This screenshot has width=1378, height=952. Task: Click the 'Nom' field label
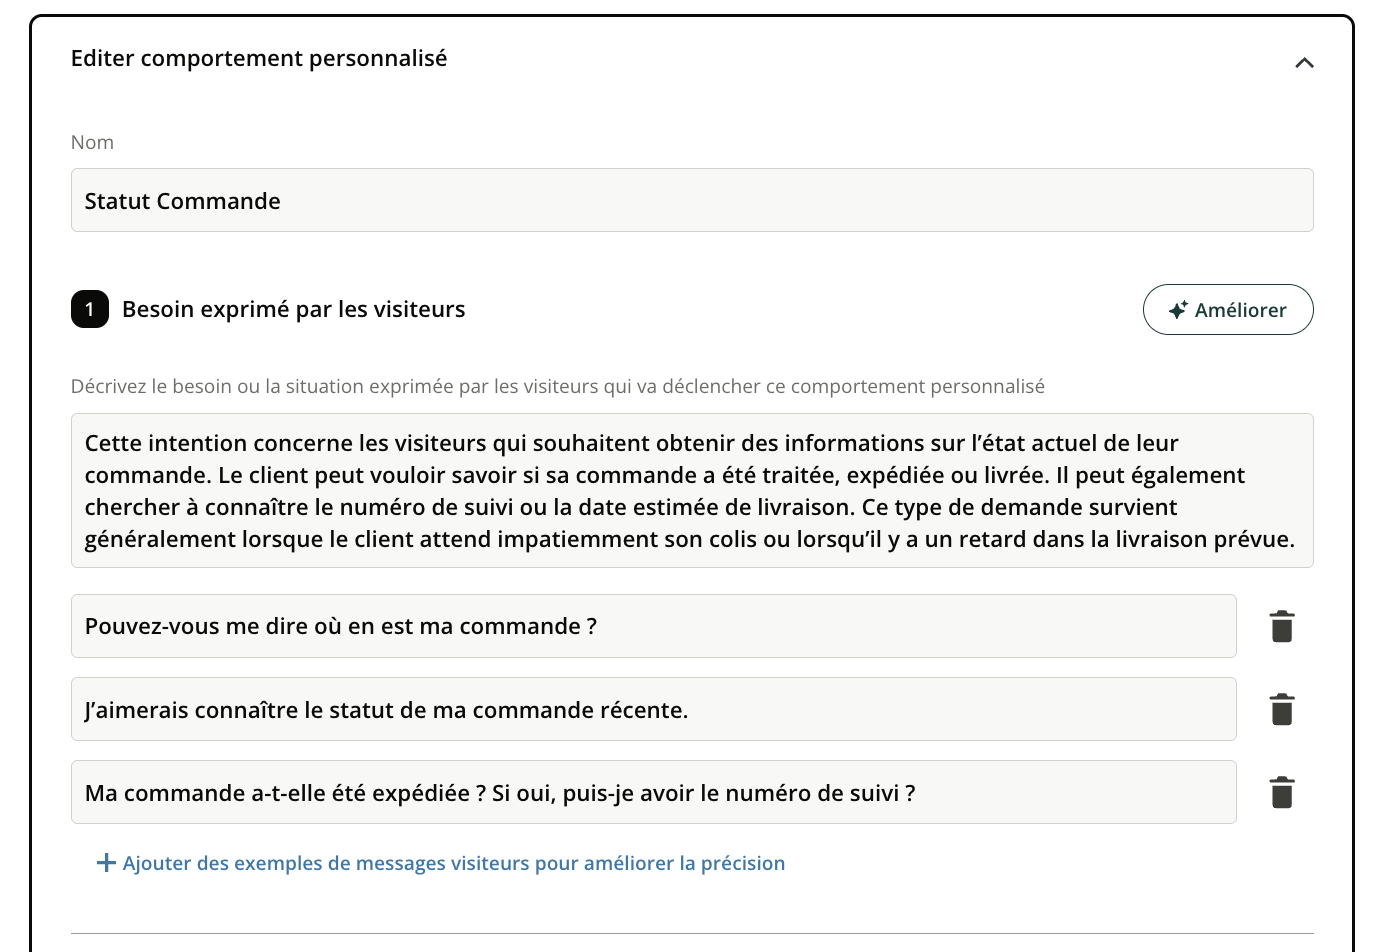tap(92, 142)
